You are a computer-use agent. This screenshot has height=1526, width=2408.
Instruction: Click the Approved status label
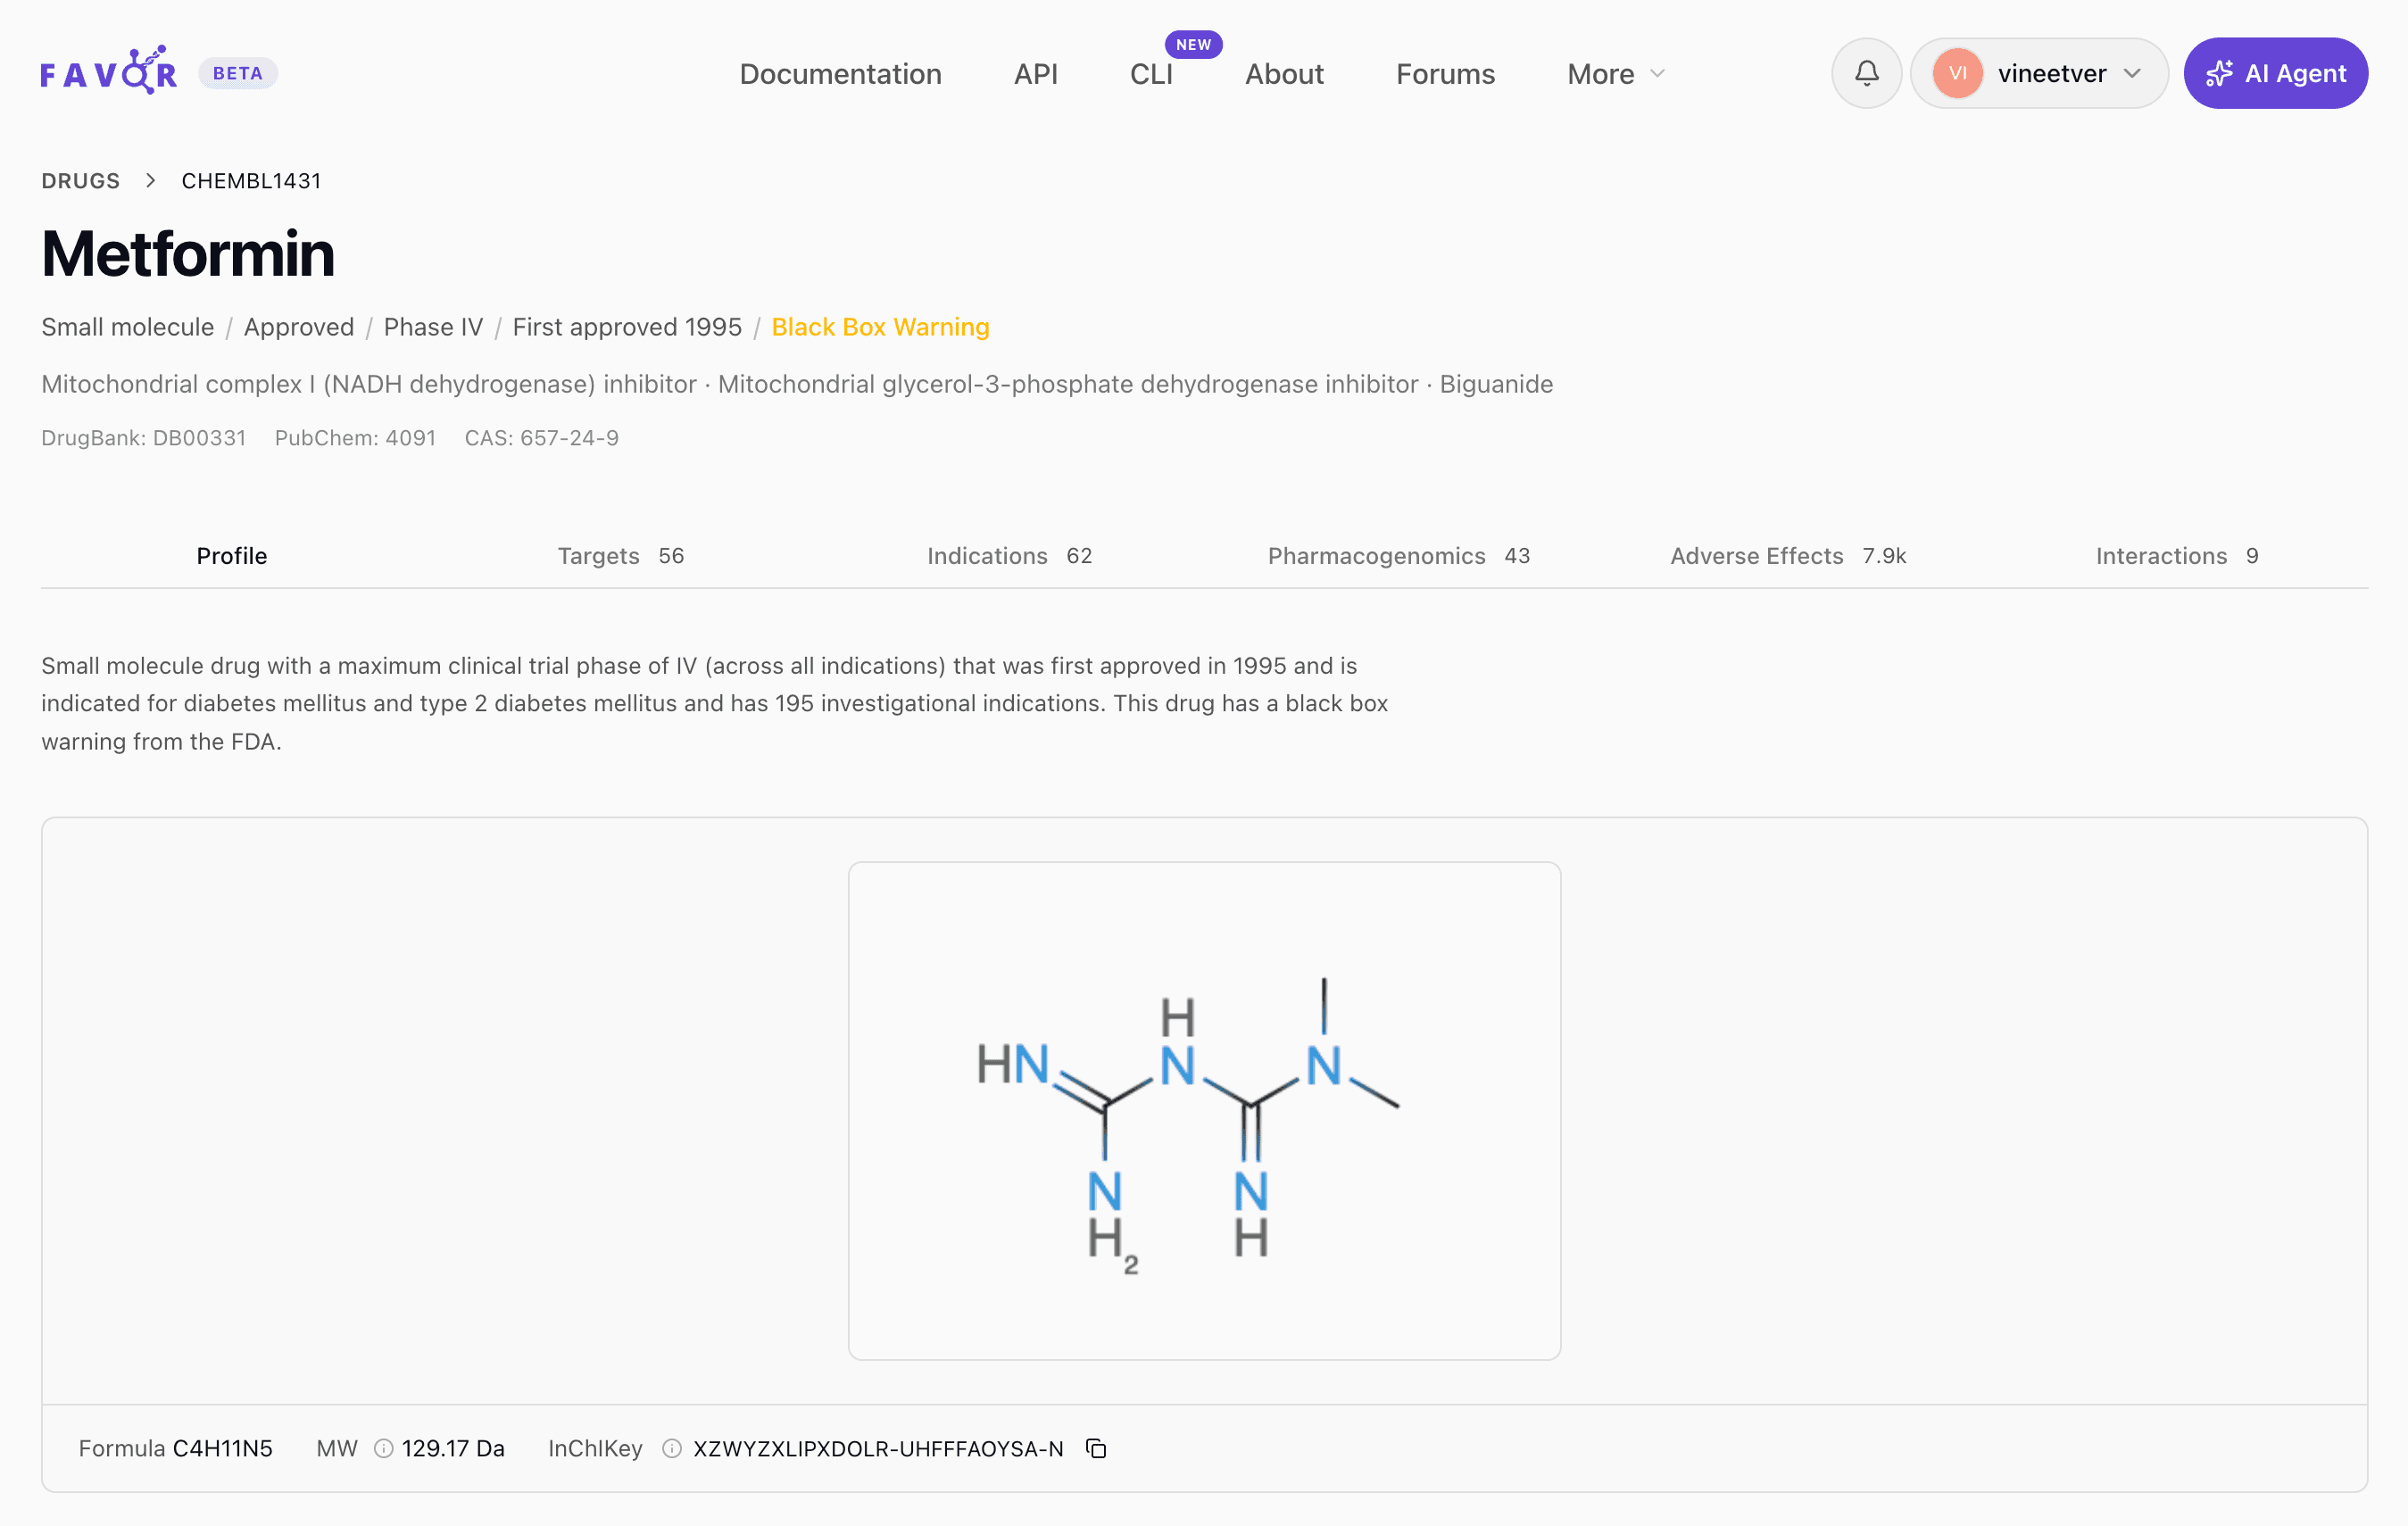click(298, 327)
